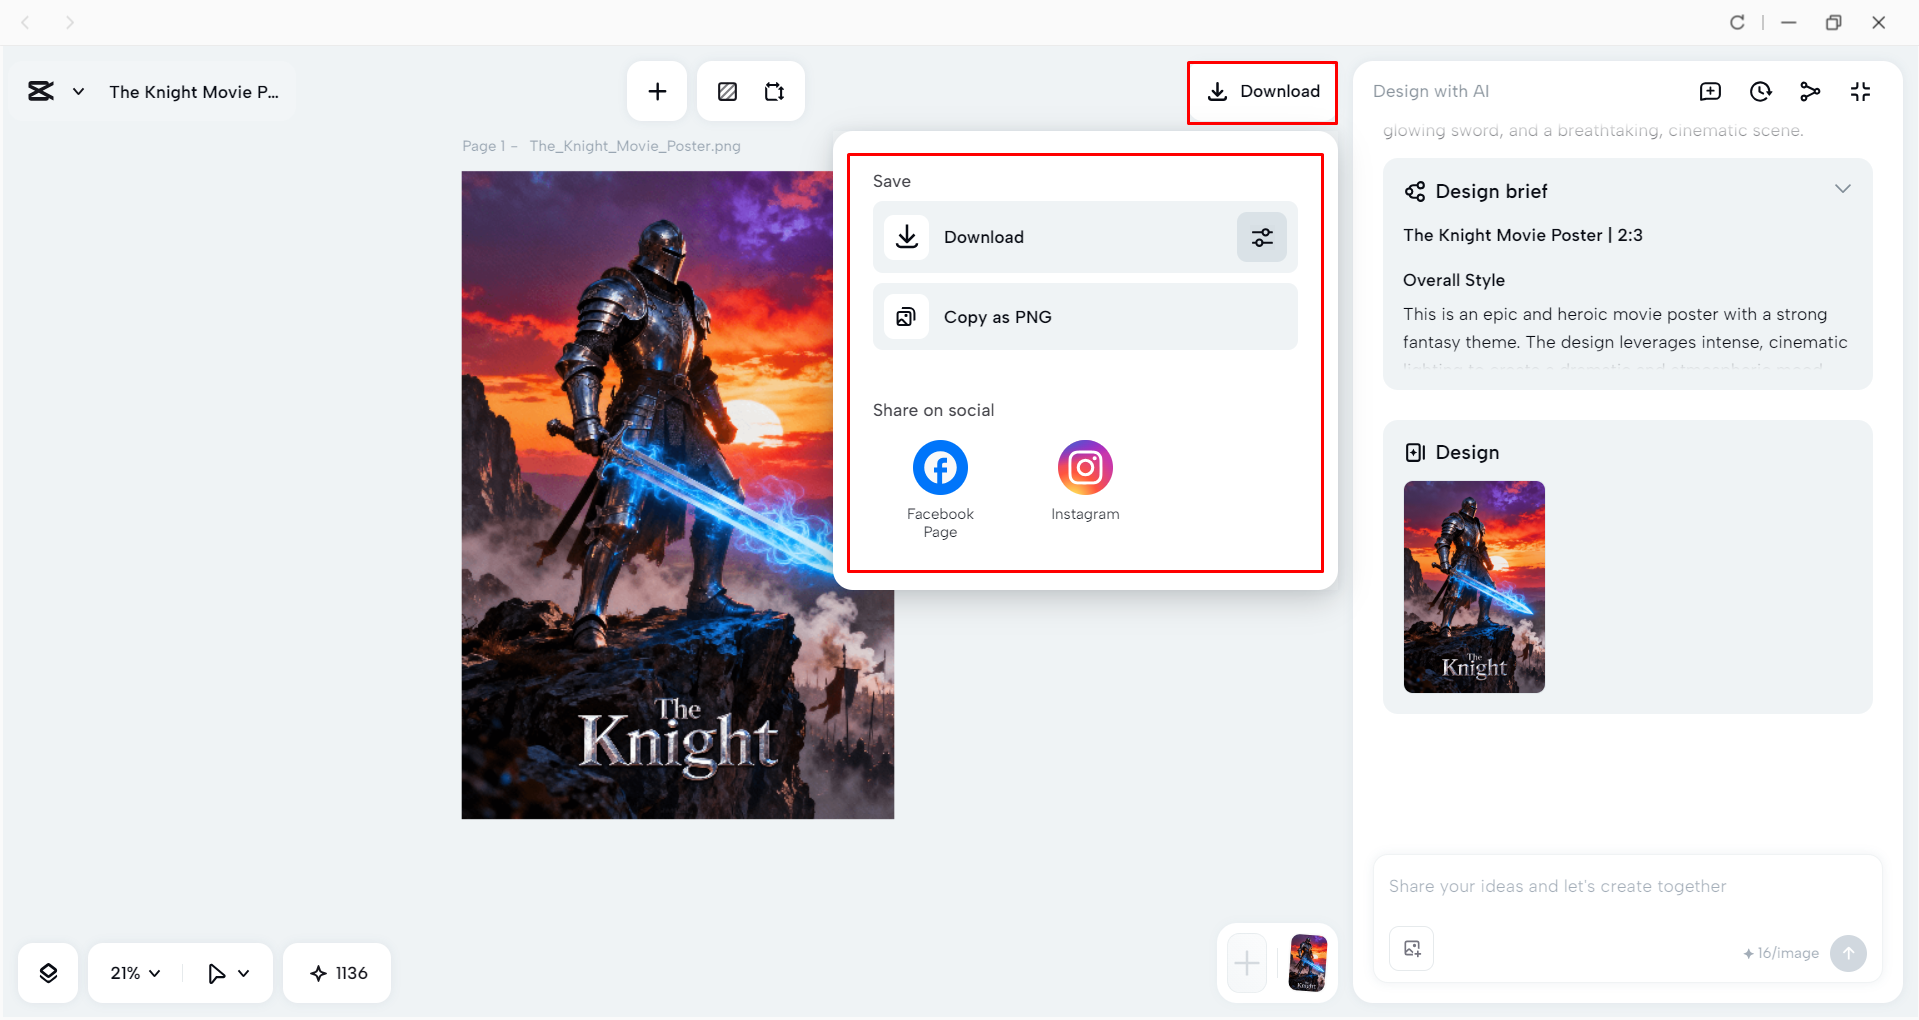Add a new page with plus button
Viewport: 1919px width, 1020px height.
1247,964
